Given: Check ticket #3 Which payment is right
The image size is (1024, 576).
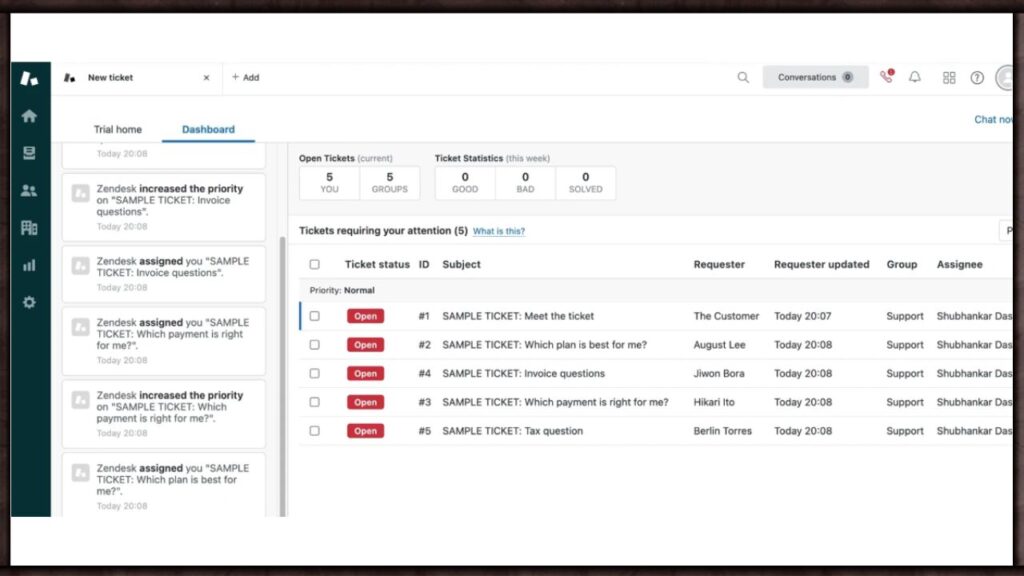Looking at the screenshot, I should point(315,402).
